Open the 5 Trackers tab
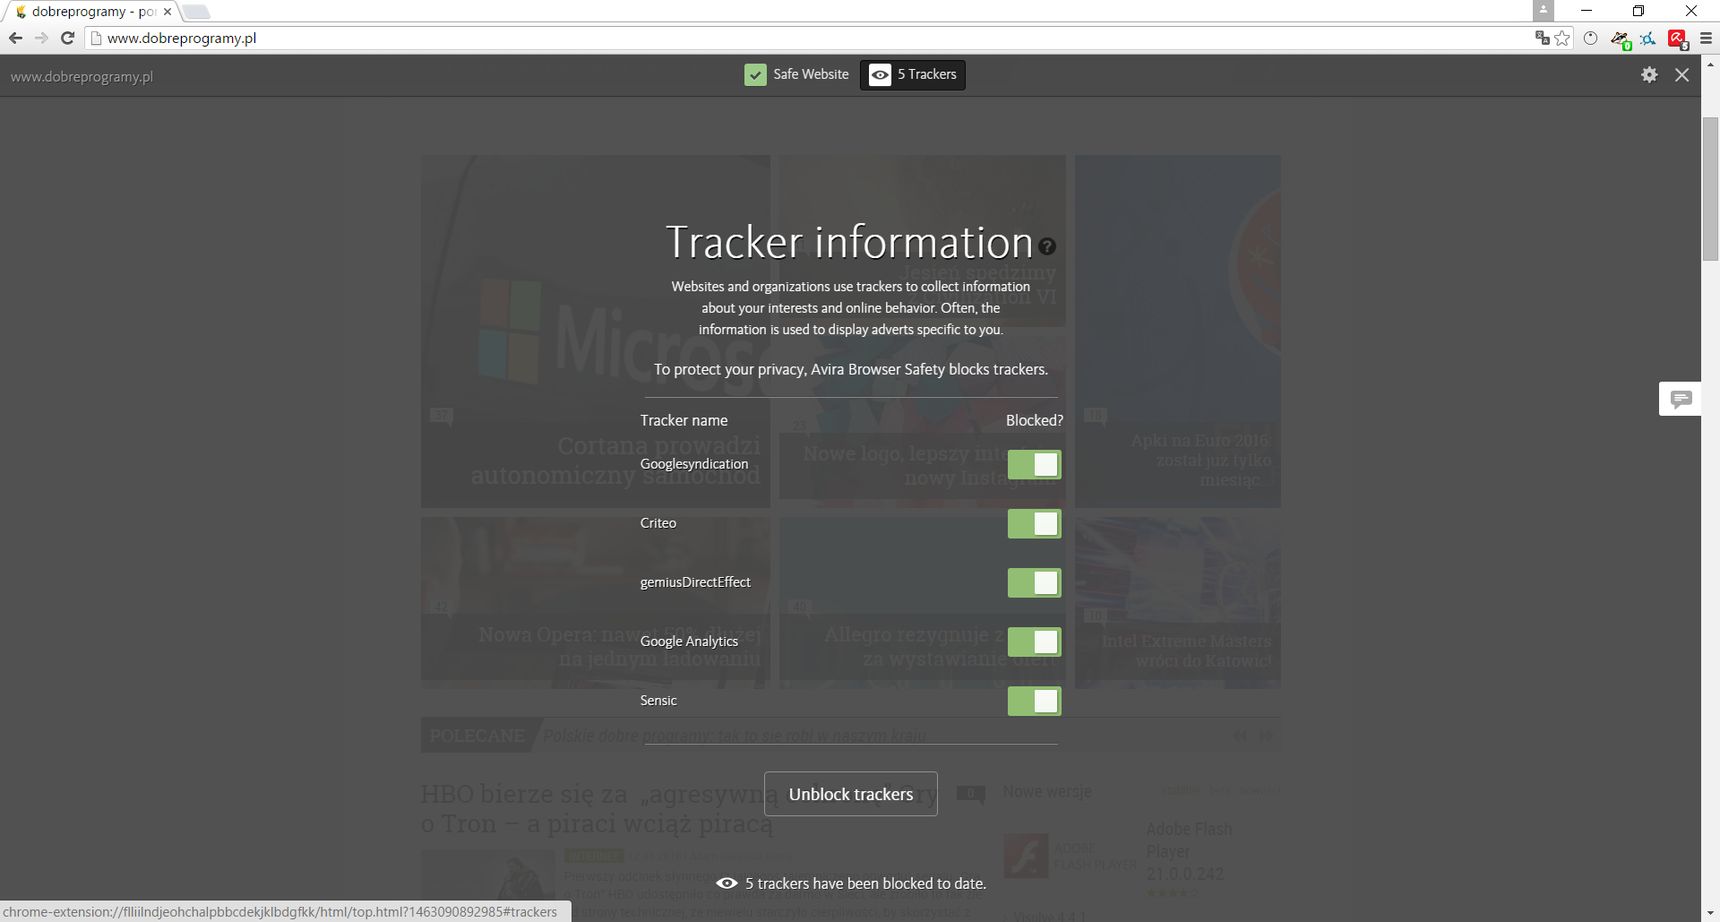The width and height of the screenshot is (1720, 922). click(912, 75)
